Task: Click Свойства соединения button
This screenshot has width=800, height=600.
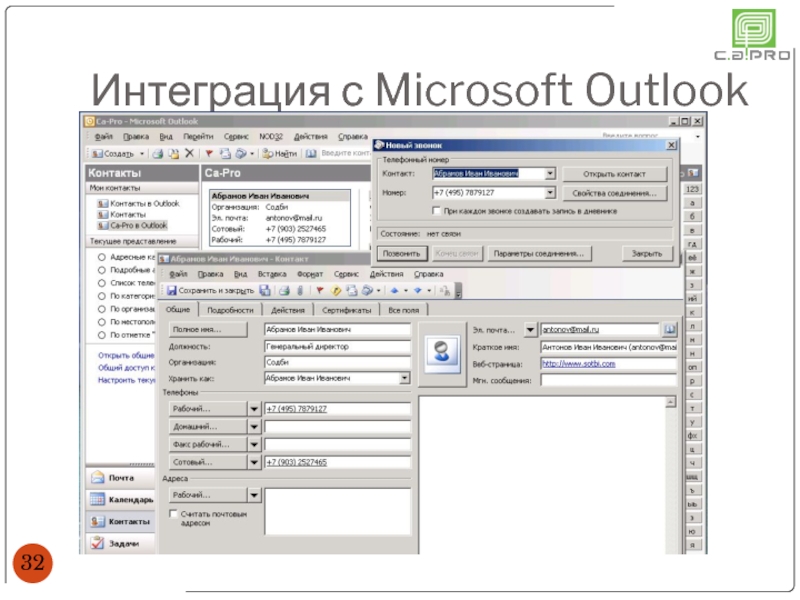Action: click(614, 193)
